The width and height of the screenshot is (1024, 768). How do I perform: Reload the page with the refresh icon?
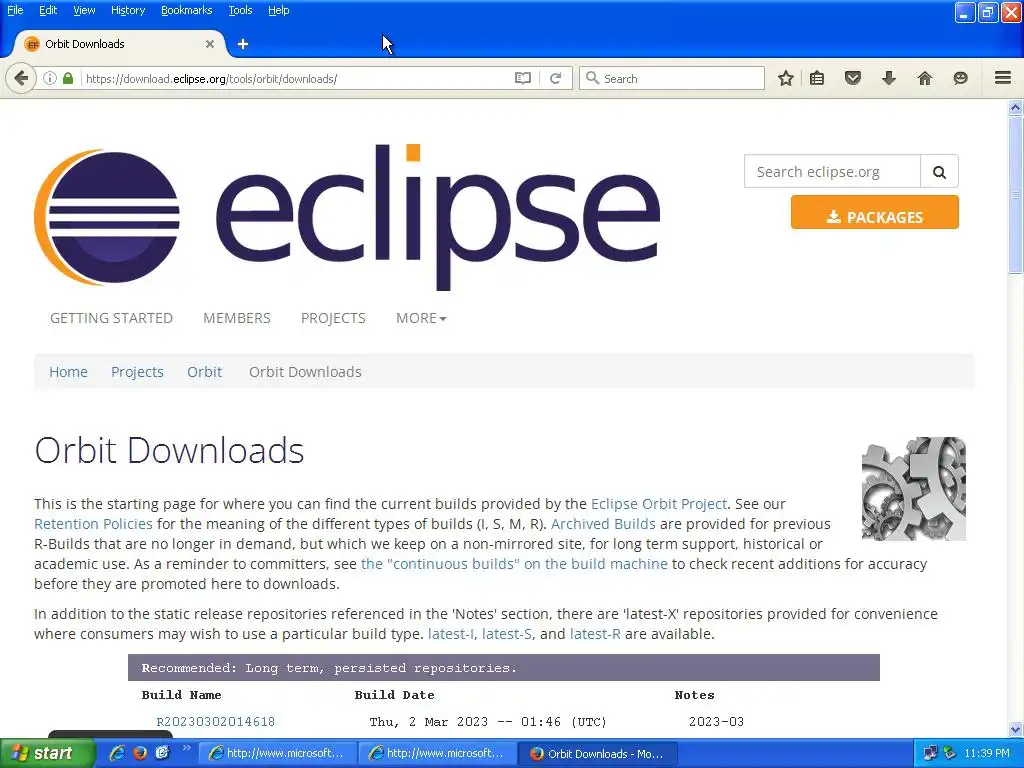coord(556,78)
